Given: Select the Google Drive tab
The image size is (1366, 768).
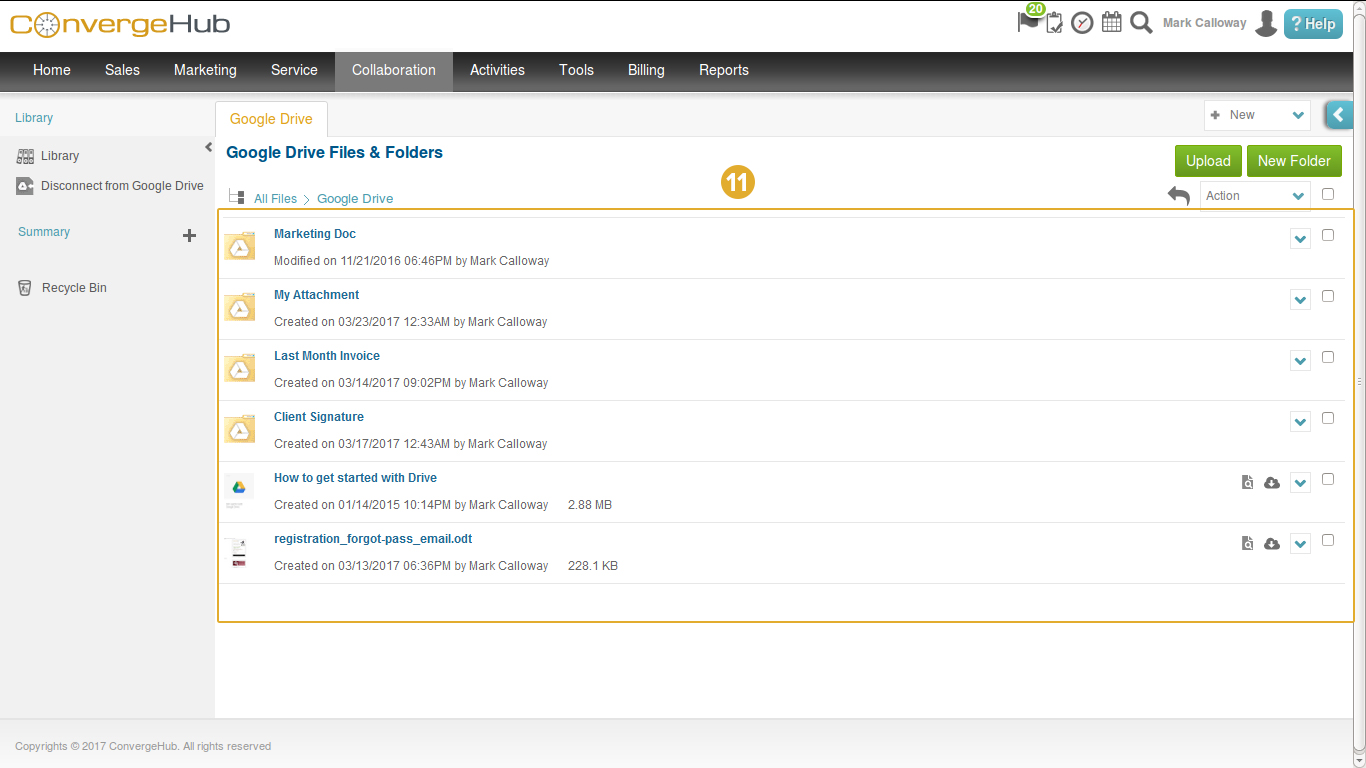Looking at the screenshot, I should click(x=271, y=119).
